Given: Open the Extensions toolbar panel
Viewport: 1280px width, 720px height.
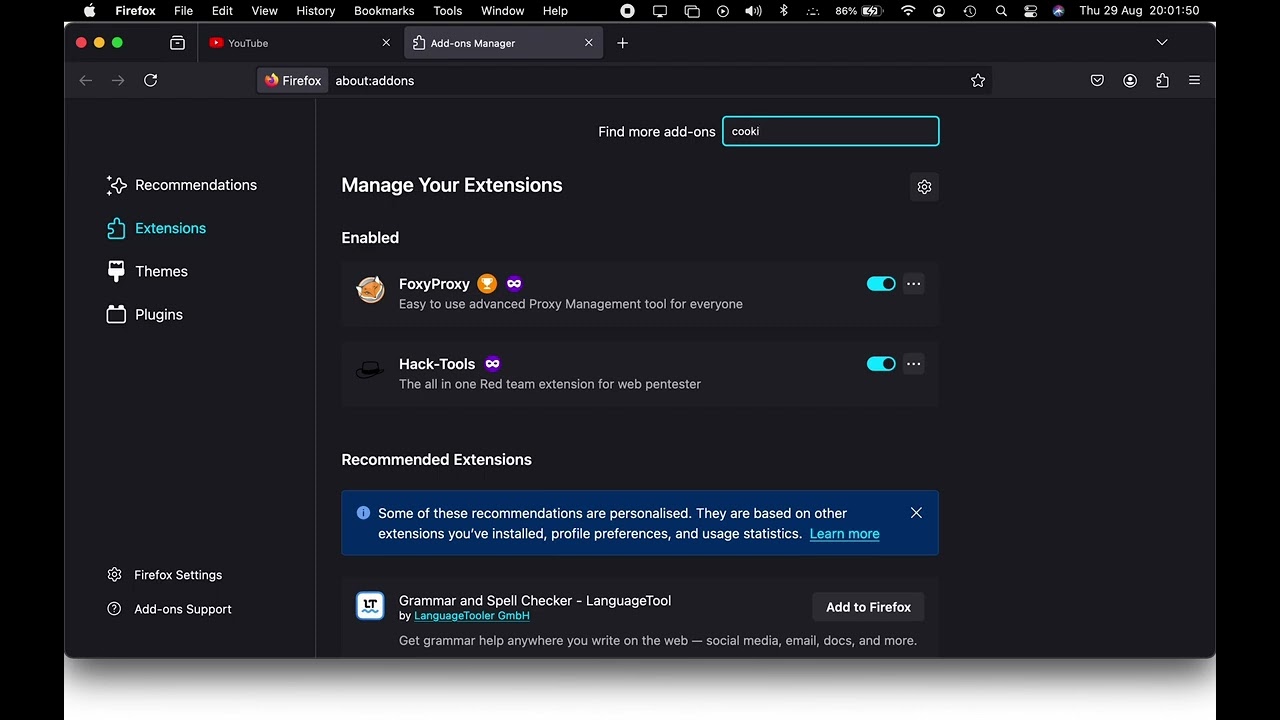Looking at the screenshot, I should 1162,80.
